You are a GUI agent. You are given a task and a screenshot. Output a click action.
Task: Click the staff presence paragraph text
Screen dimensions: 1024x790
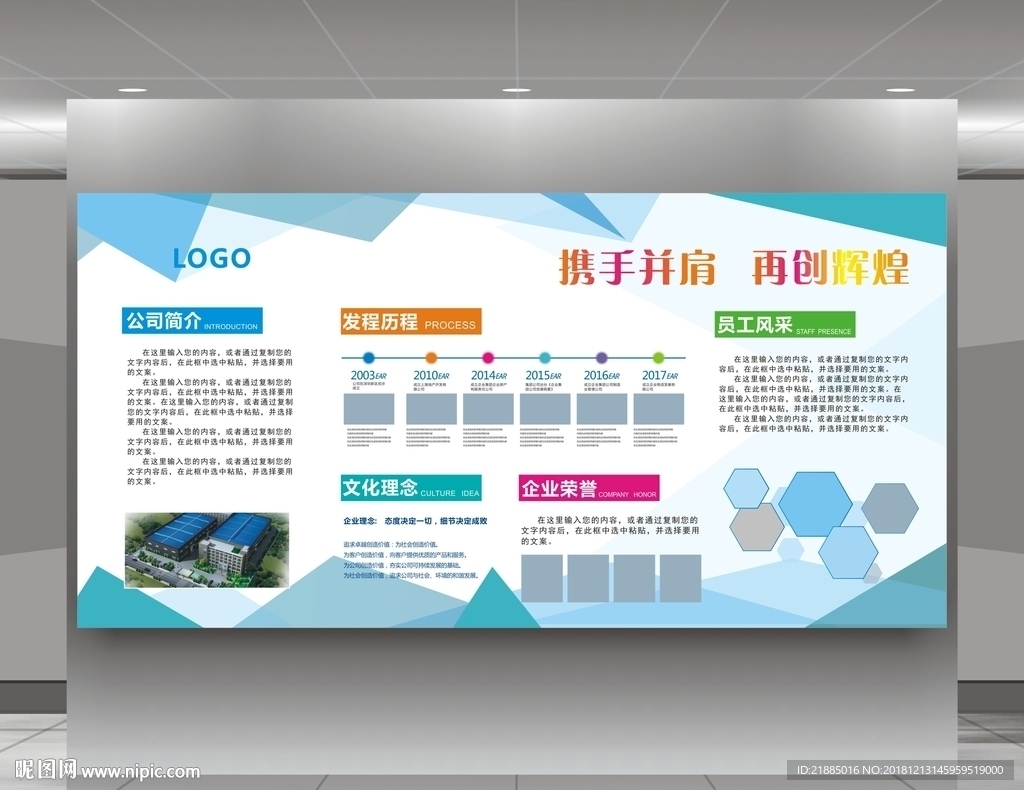pos(813,394)
